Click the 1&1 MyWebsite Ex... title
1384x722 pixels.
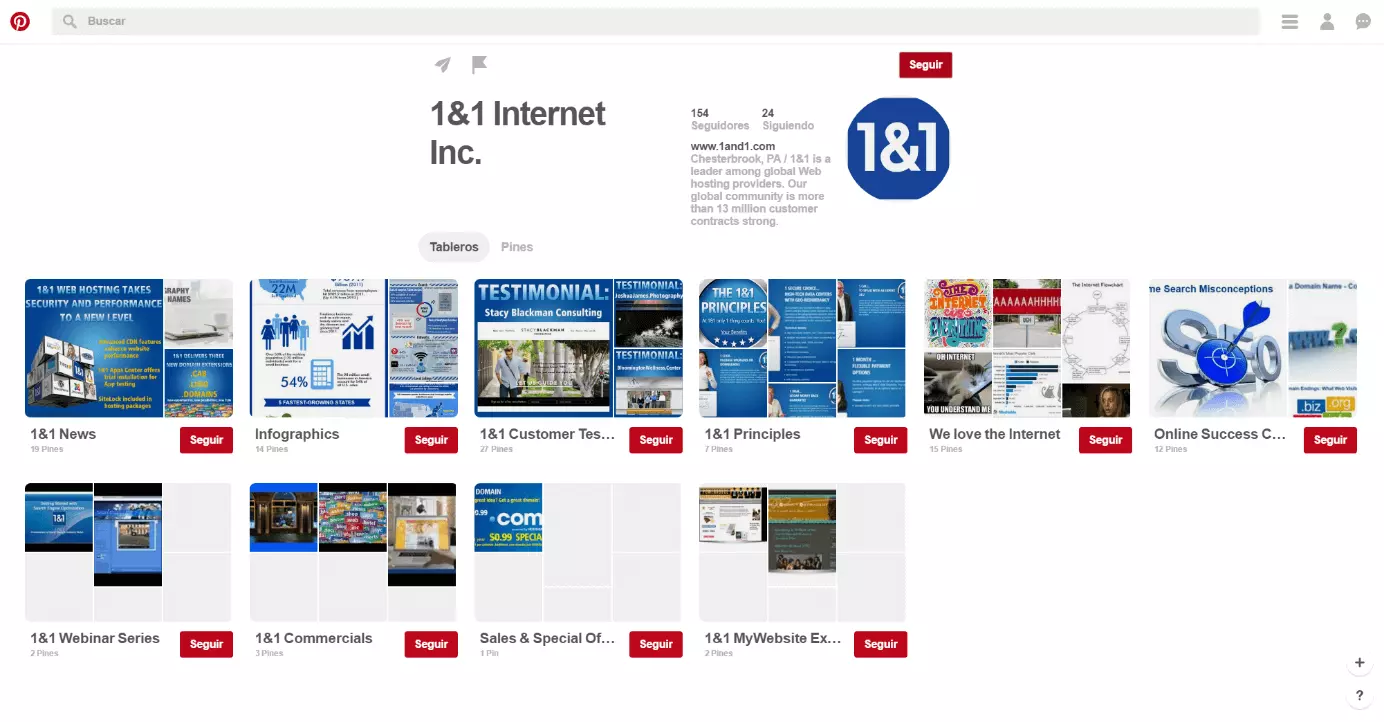click(x=773, y=638)
